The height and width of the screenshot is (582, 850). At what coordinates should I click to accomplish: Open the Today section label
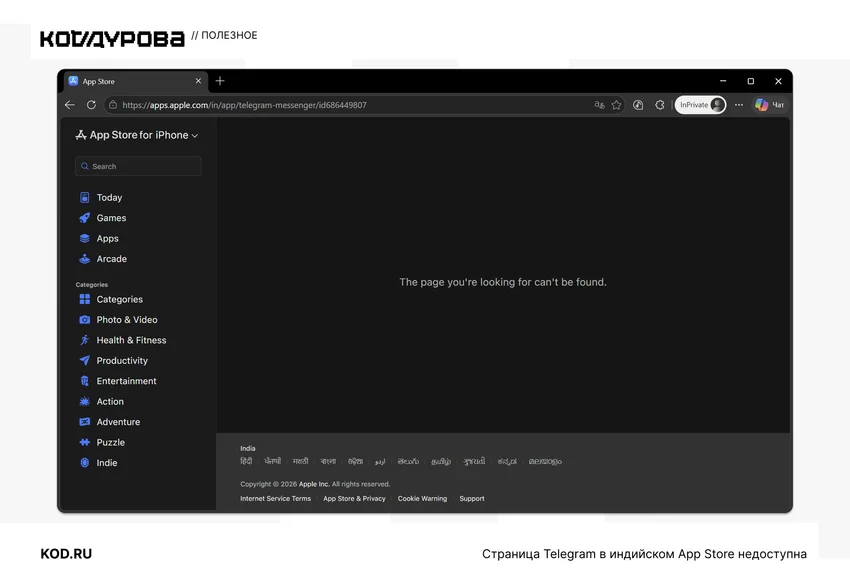point(110,198)
